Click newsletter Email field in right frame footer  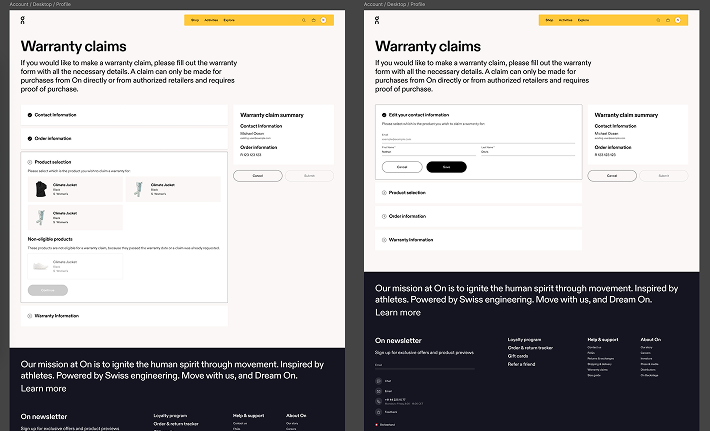425,365
